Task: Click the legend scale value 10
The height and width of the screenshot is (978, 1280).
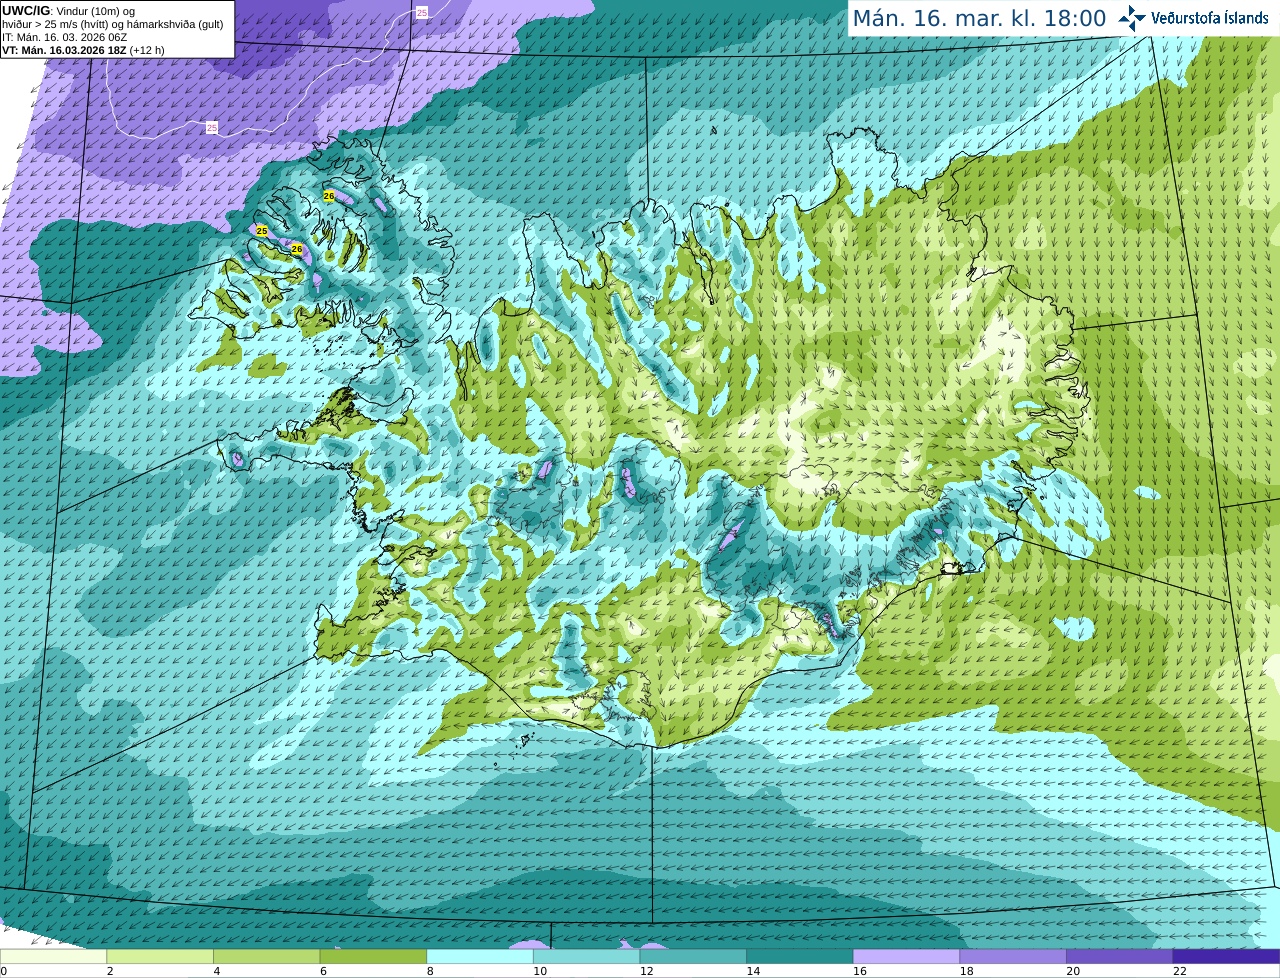Action: click(540, 971)
